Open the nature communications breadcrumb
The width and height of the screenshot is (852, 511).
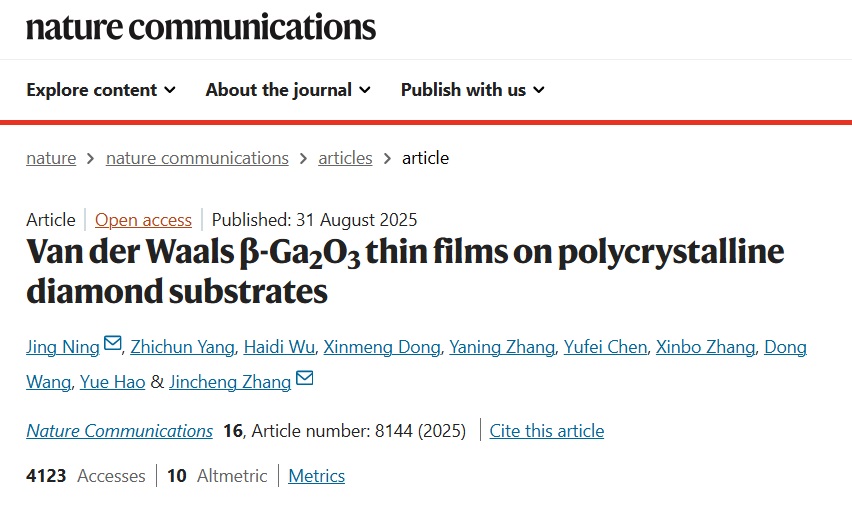tap(197, 158)
